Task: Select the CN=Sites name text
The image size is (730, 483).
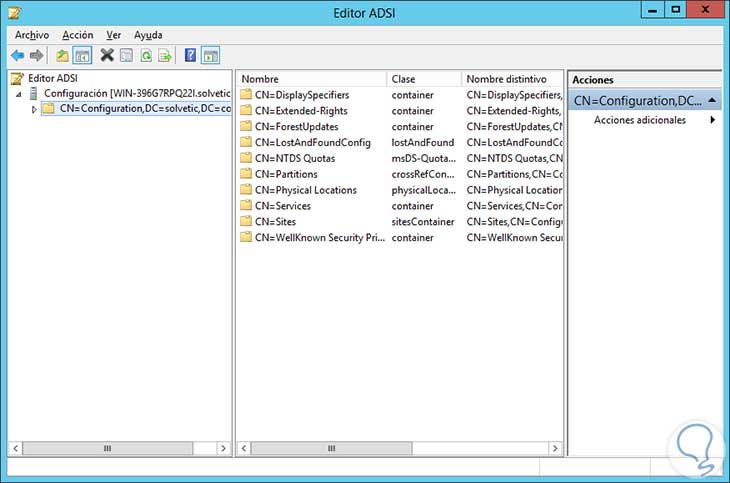Action: [275, 222]
